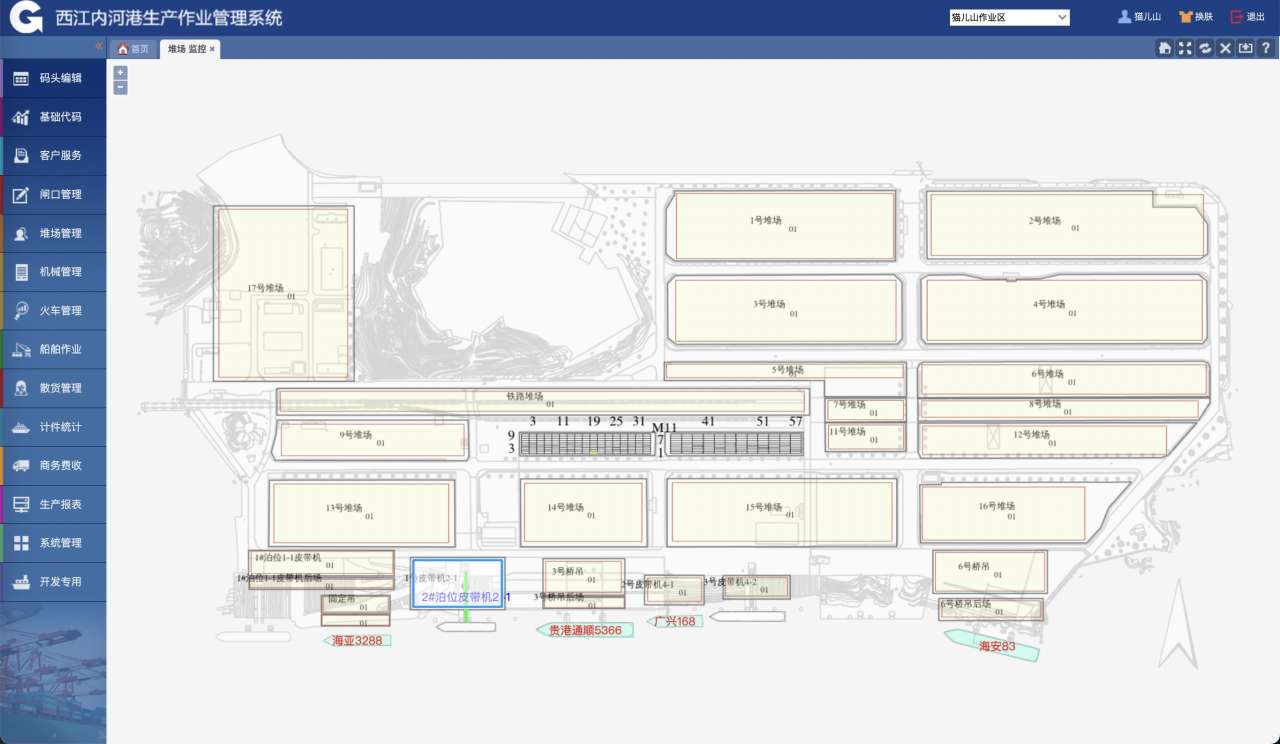The height and width of the screenshot is (744, 1280).
Task: Zoom in the map with the plus button
Action: pos(120,72)
